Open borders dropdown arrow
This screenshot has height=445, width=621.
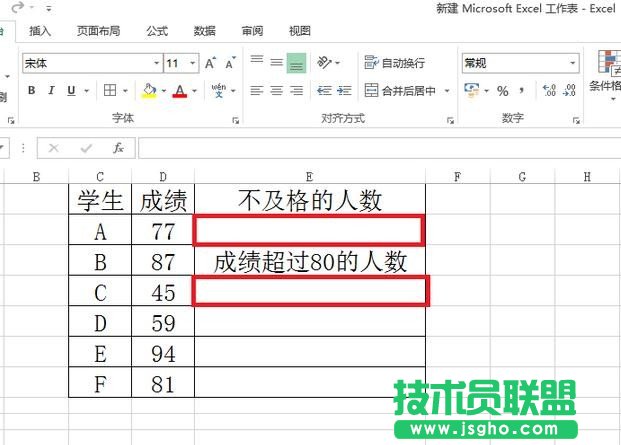coord(125,91)
